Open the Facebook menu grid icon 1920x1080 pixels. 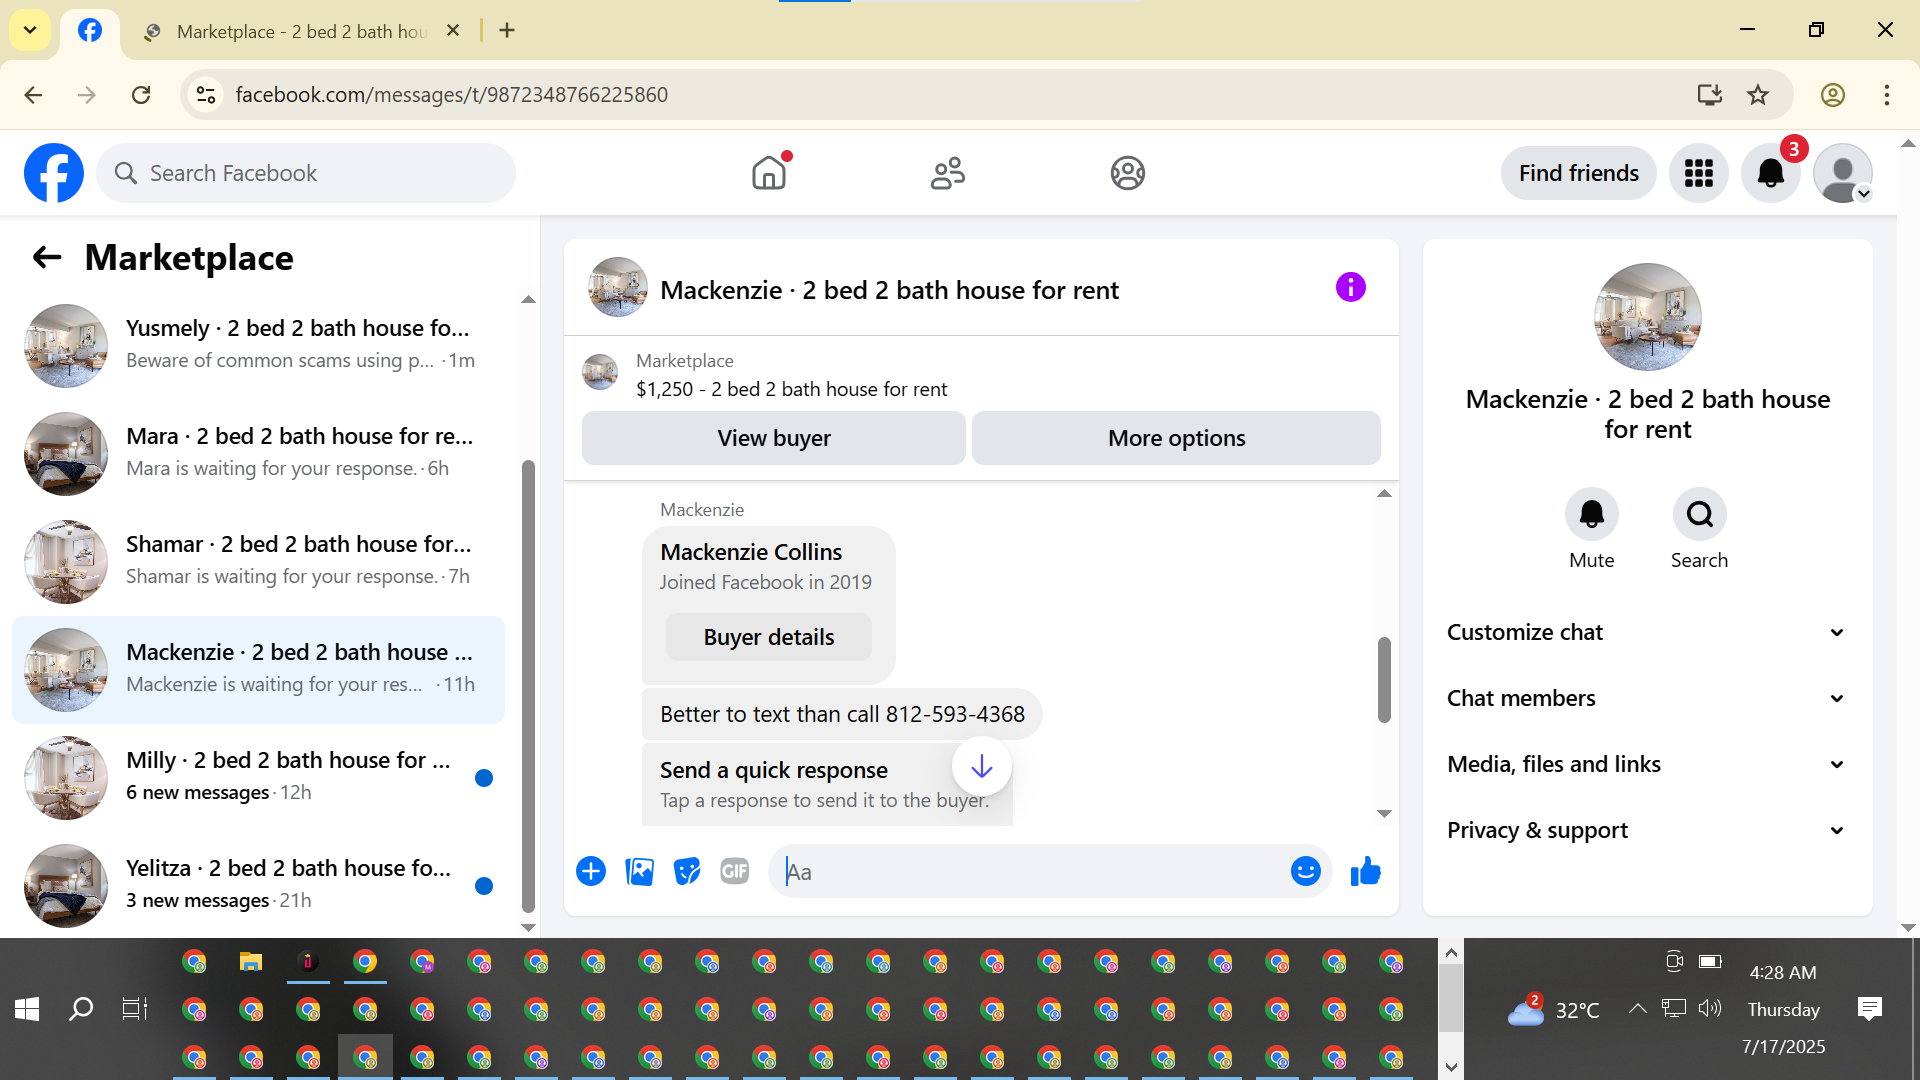[1698, 173]
